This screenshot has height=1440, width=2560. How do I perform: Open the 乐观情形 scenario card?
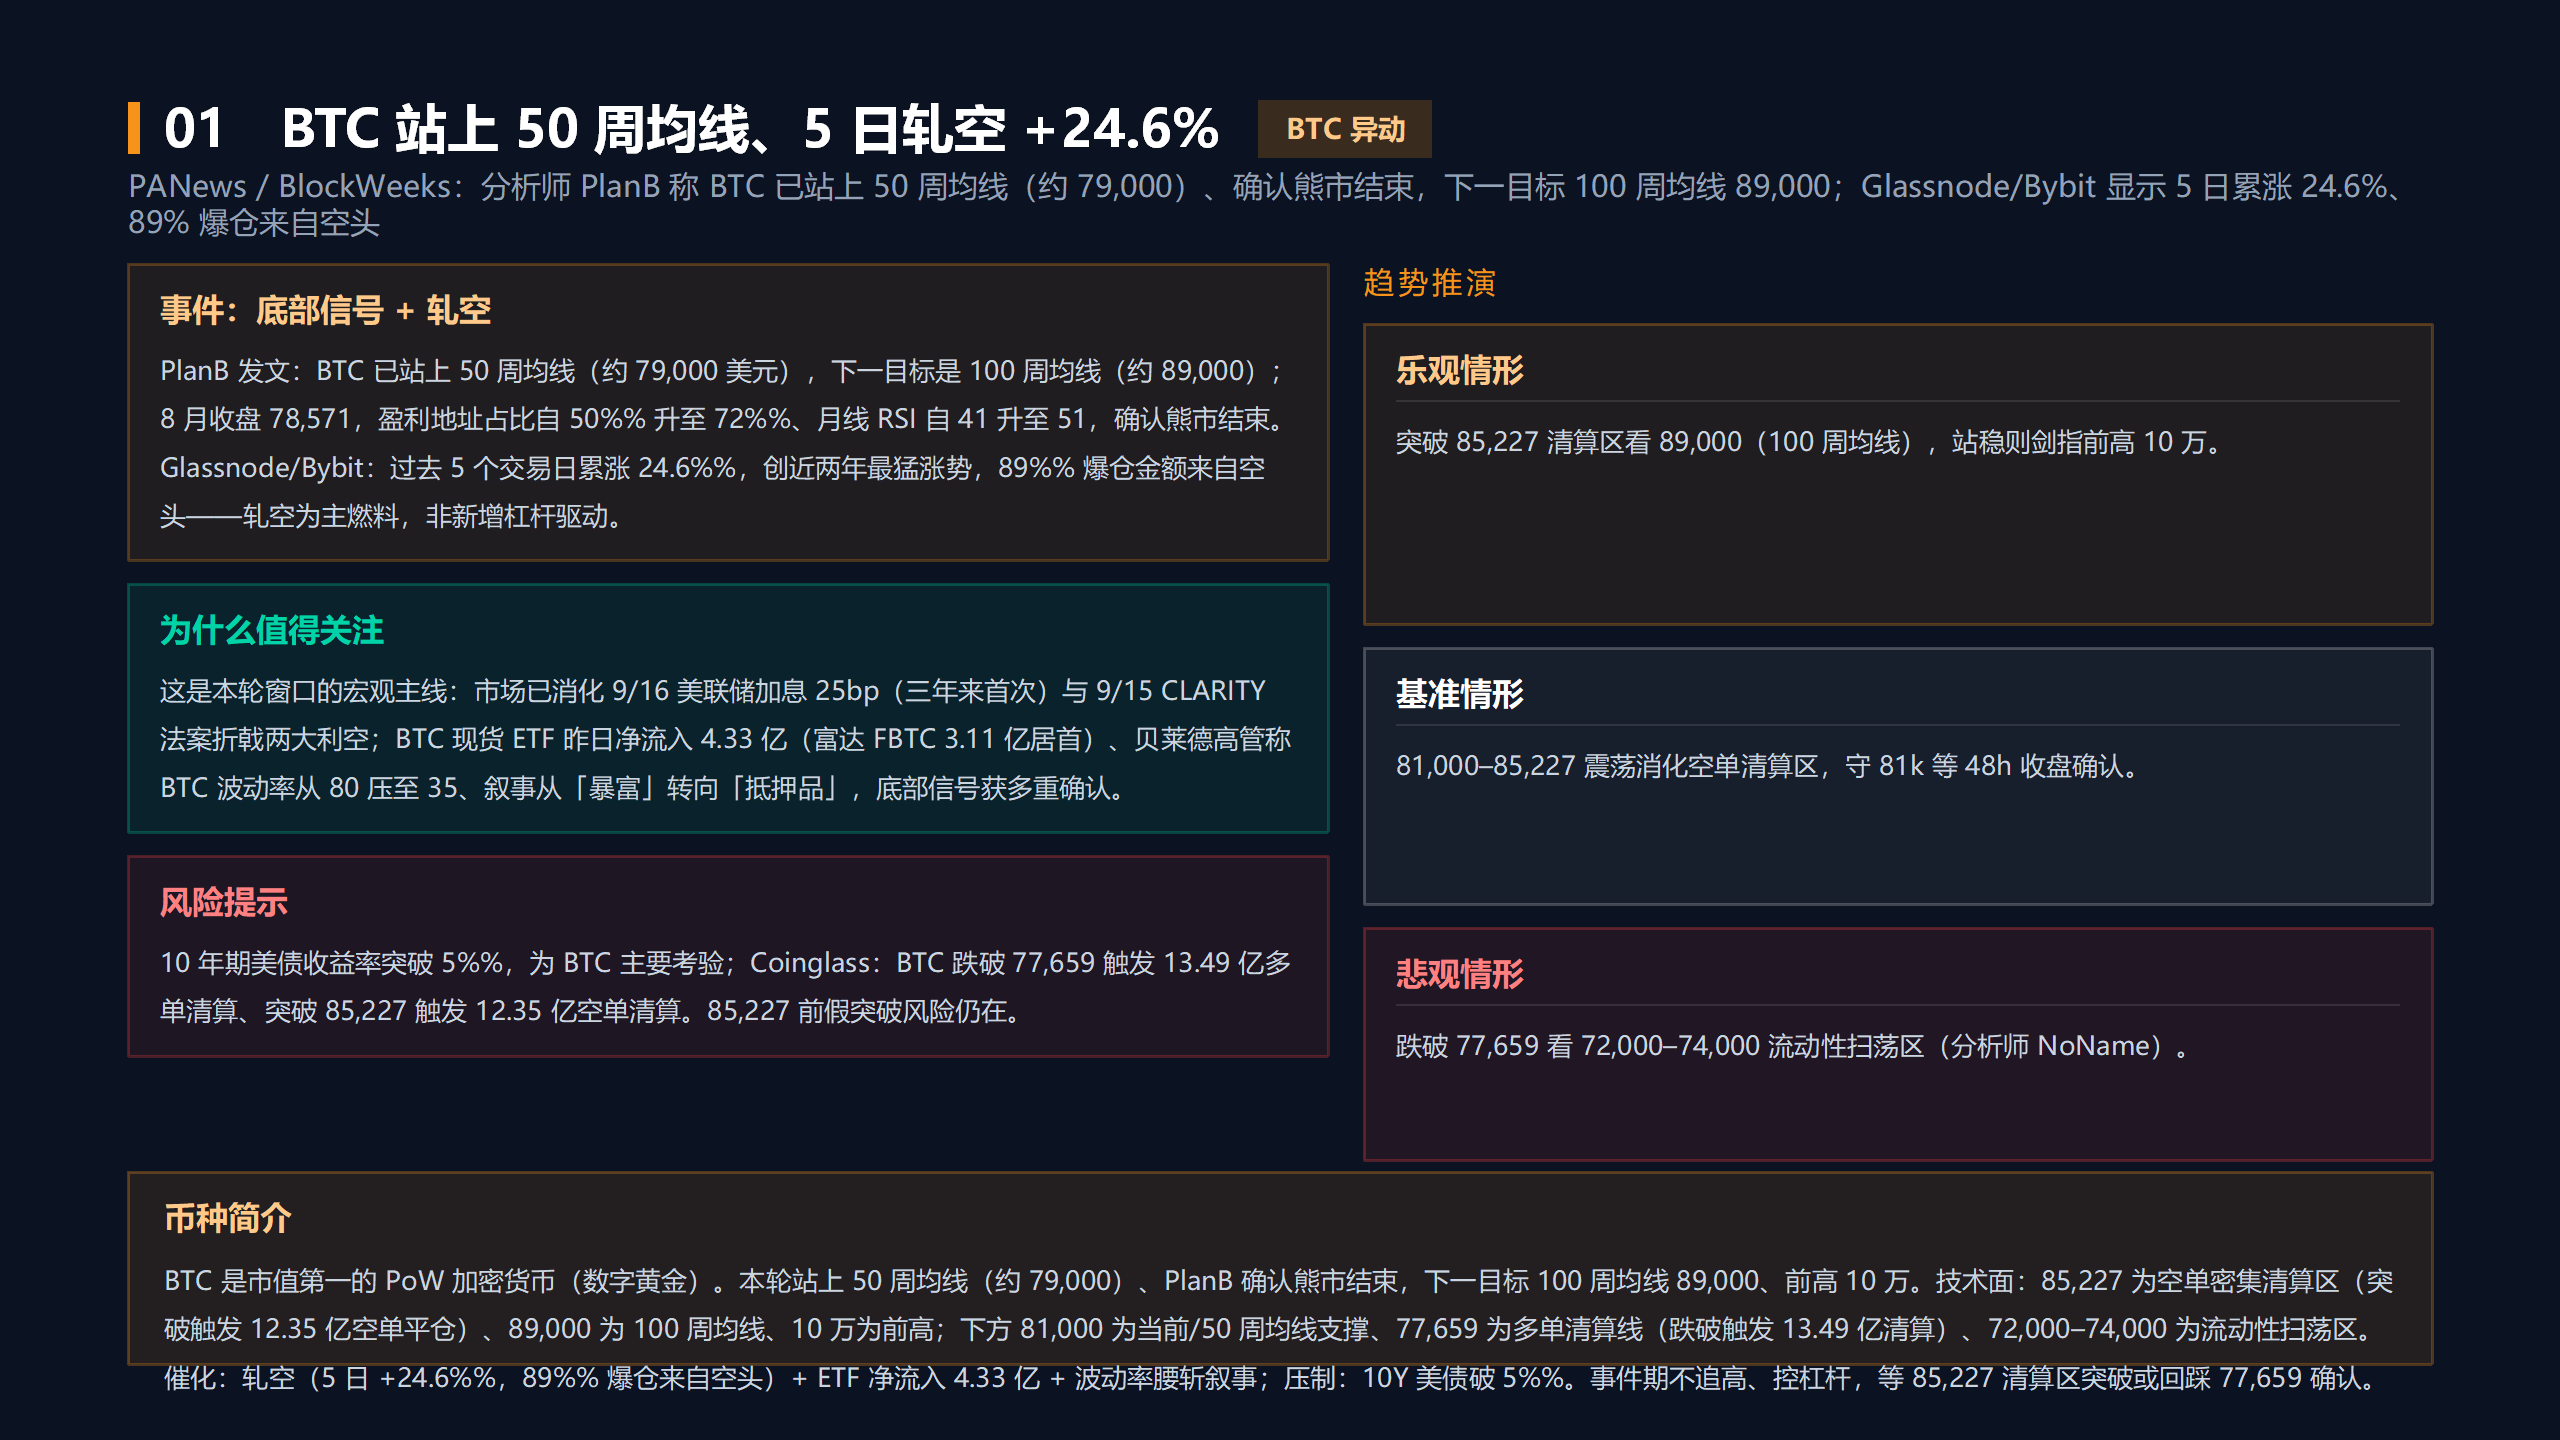1898,474
